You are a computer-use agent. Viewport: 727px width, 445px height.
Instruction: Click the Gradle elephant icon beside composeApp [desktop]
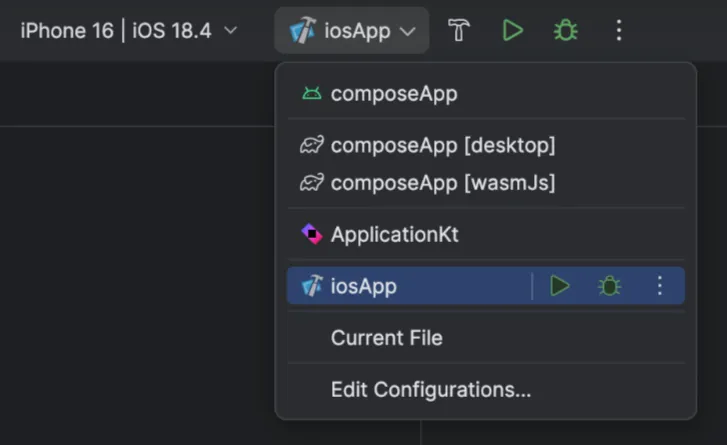pyautogui.click(x=312, y=145)
